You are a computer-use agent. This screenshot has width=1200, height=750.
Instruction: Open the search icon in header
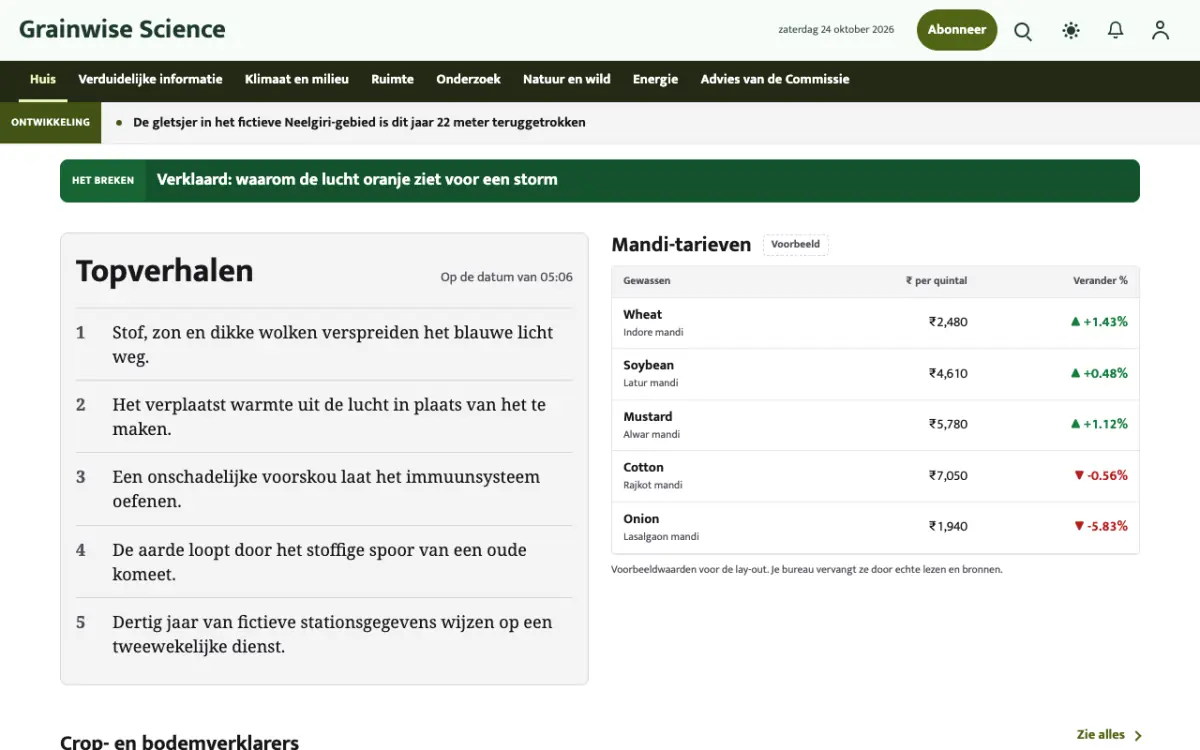tap(1023, 31)
